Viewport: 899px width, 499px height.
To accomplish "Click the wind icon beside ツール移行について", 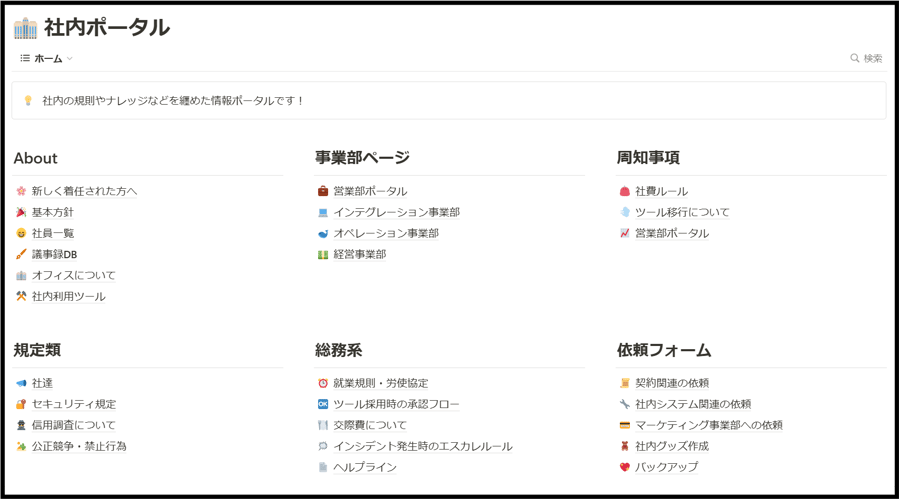I will pos(625,212).
